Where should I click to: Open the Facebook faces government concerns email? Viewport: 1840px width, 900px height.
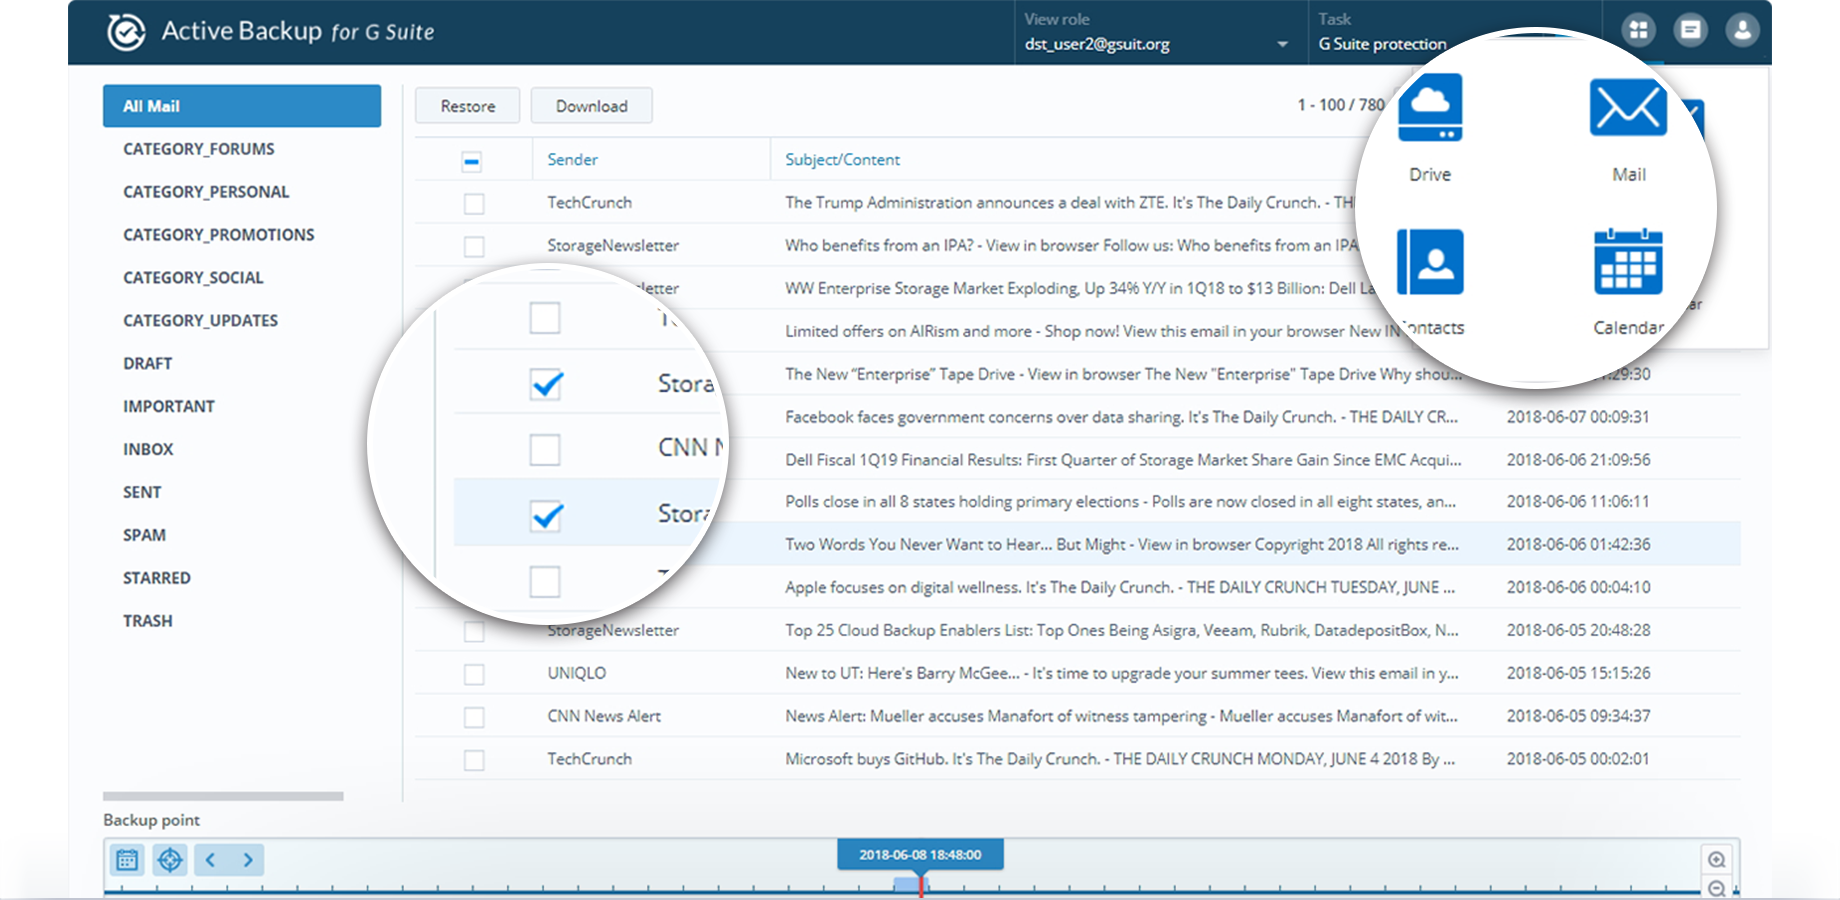(1121, 417)
